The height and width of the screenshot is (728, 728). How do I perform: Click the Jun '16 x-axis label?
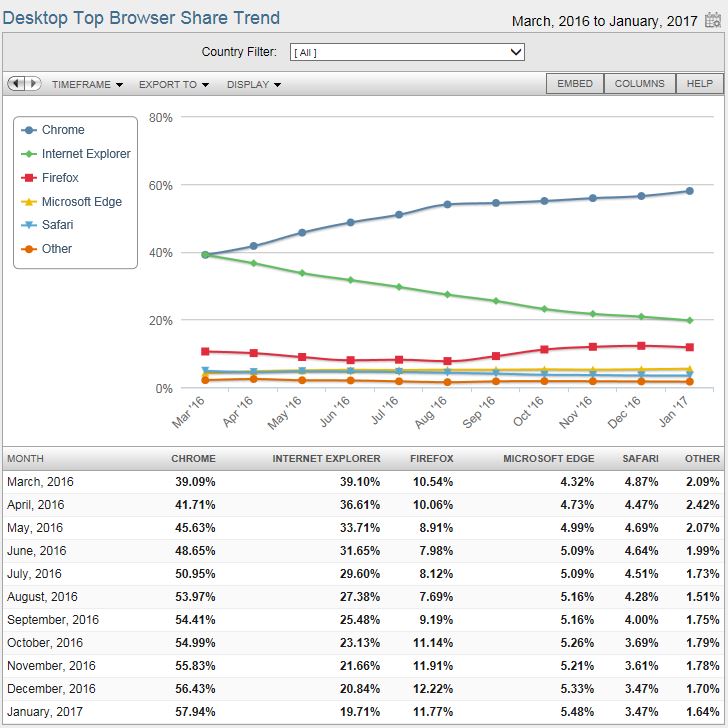(334, 411)
